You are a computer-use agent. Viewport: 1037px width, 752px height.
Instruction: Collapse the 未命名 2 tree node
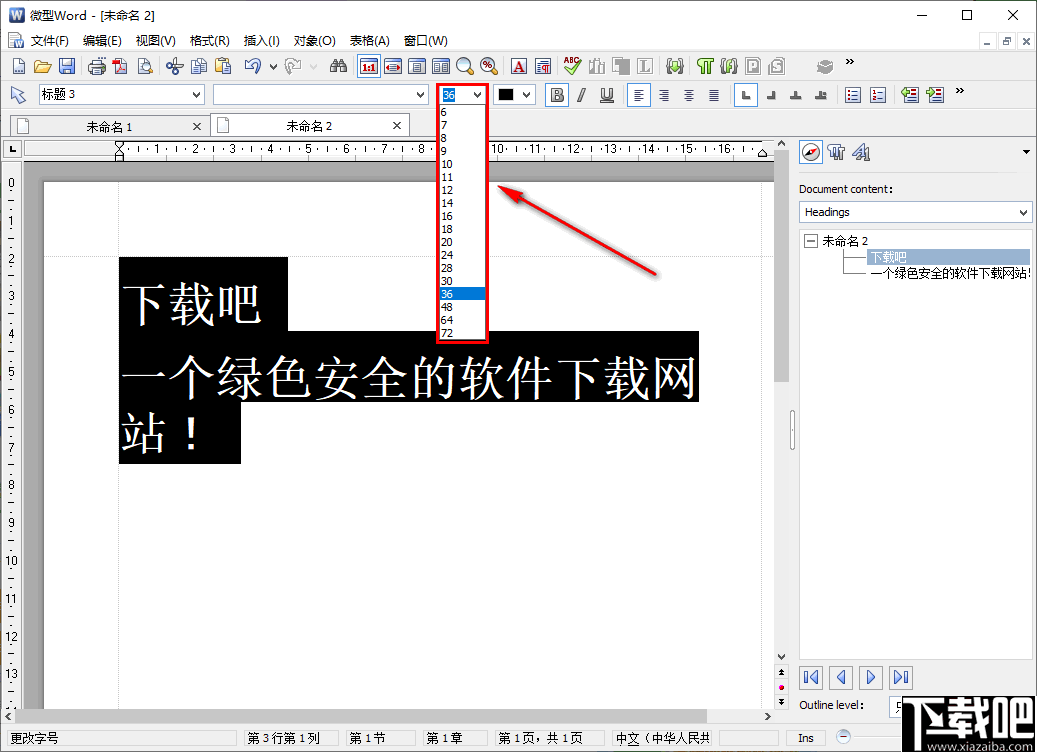click(810, 240)
